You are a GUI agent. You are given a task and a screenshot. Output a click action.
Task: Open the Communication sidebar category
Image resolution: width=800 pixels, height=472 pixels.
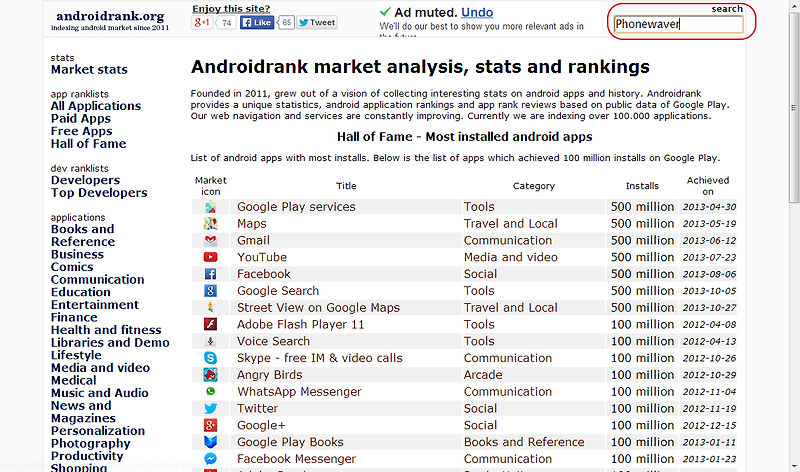(x=97, y=280)
